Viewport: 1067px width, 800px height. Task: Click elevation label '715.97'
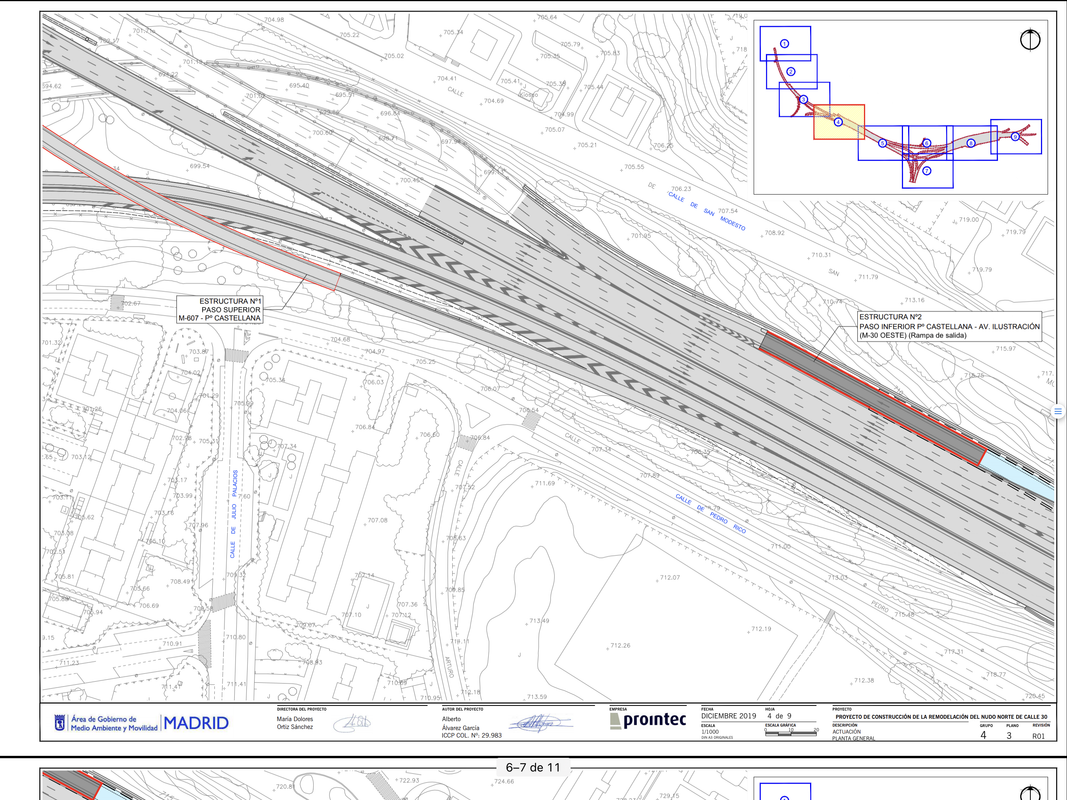coord(1006,348)
